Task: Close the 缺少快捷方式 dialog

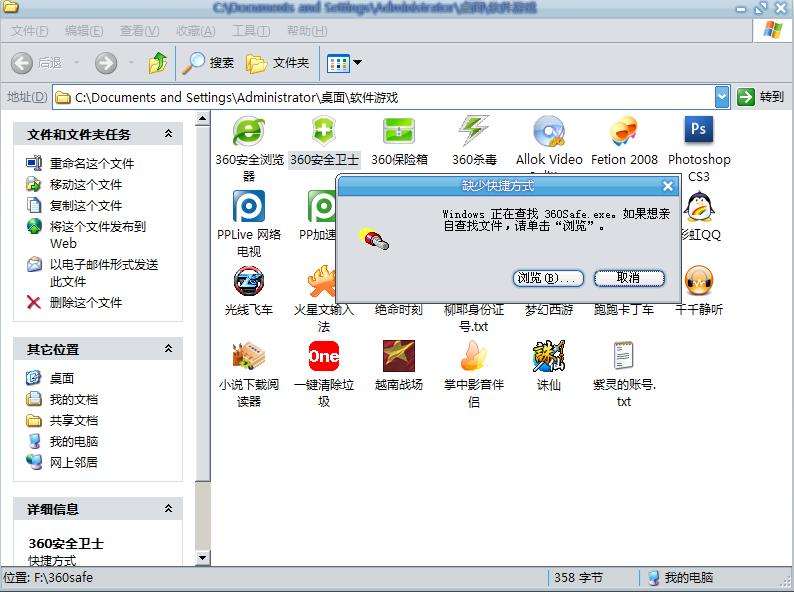Action: pyautogui.click(x=668, y=186)
